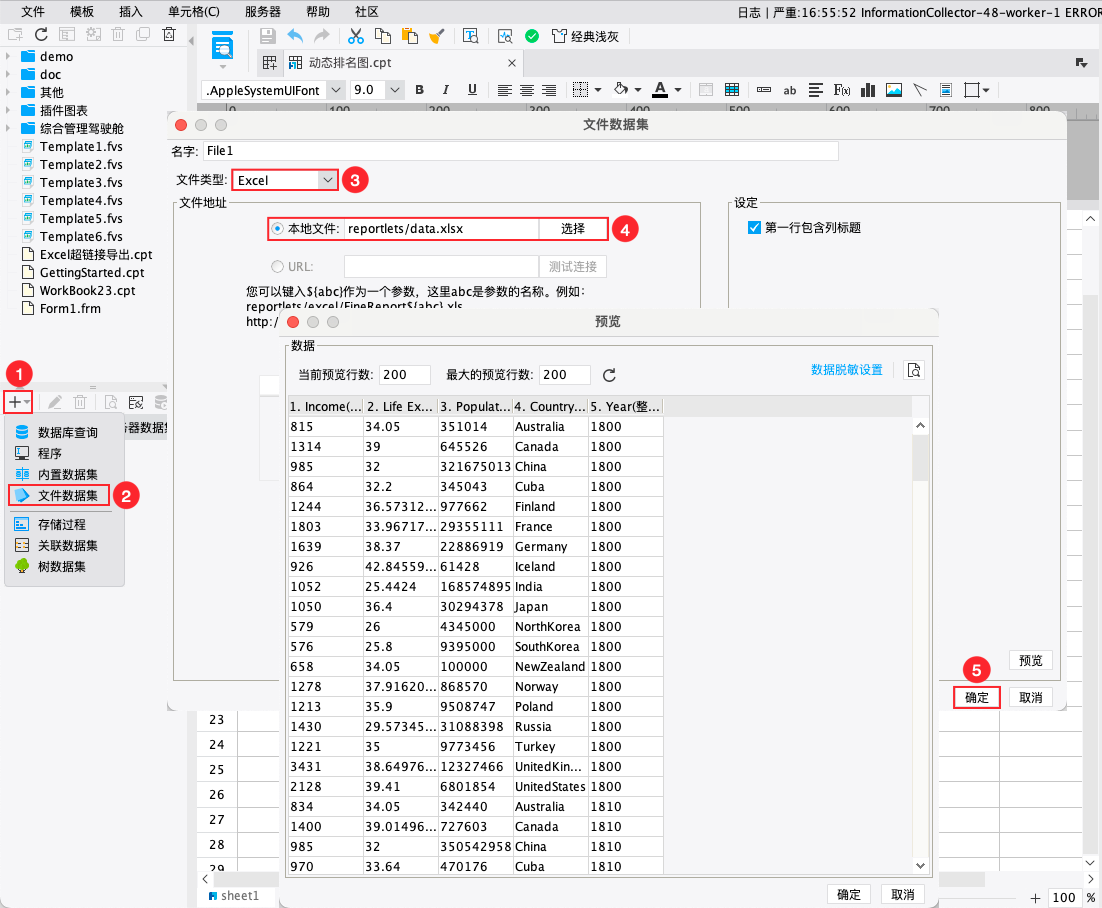Open the 文件 menu
The width and height of the screenshot is (1102, 908).
tap(32, 11)
